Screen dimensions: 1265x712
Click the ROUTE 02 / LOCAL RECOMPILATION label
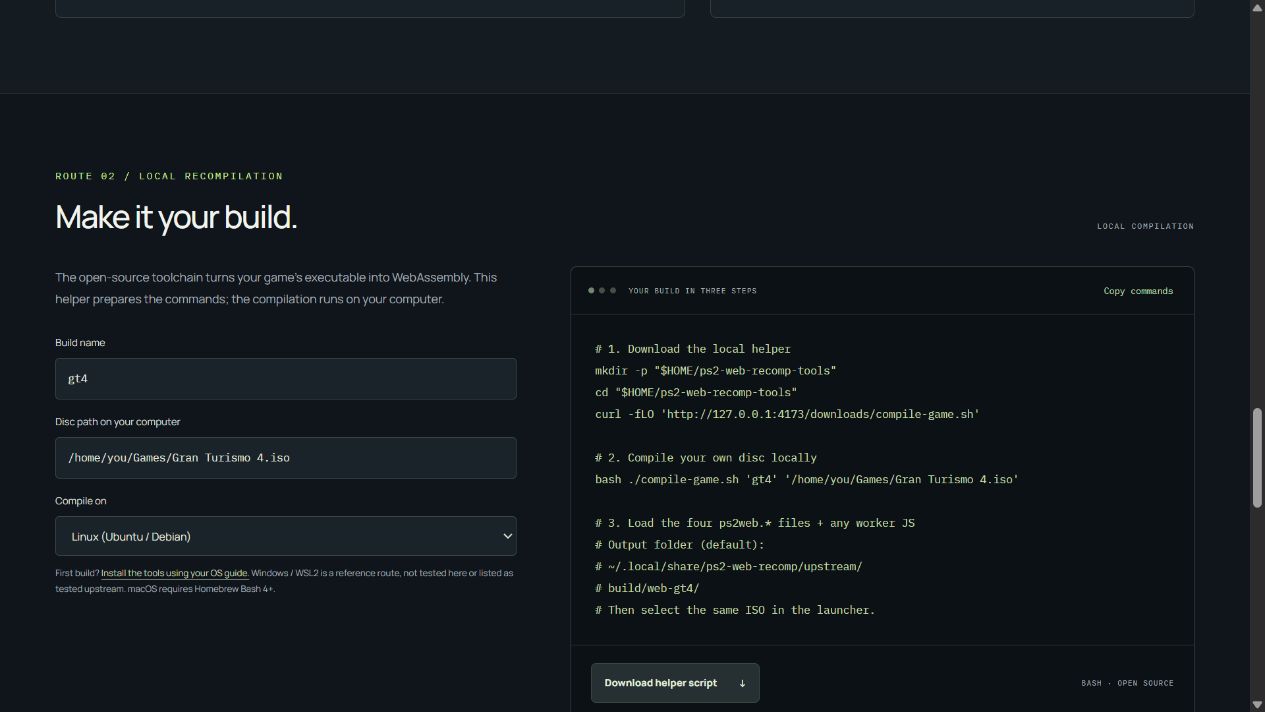tap(169, 176)
